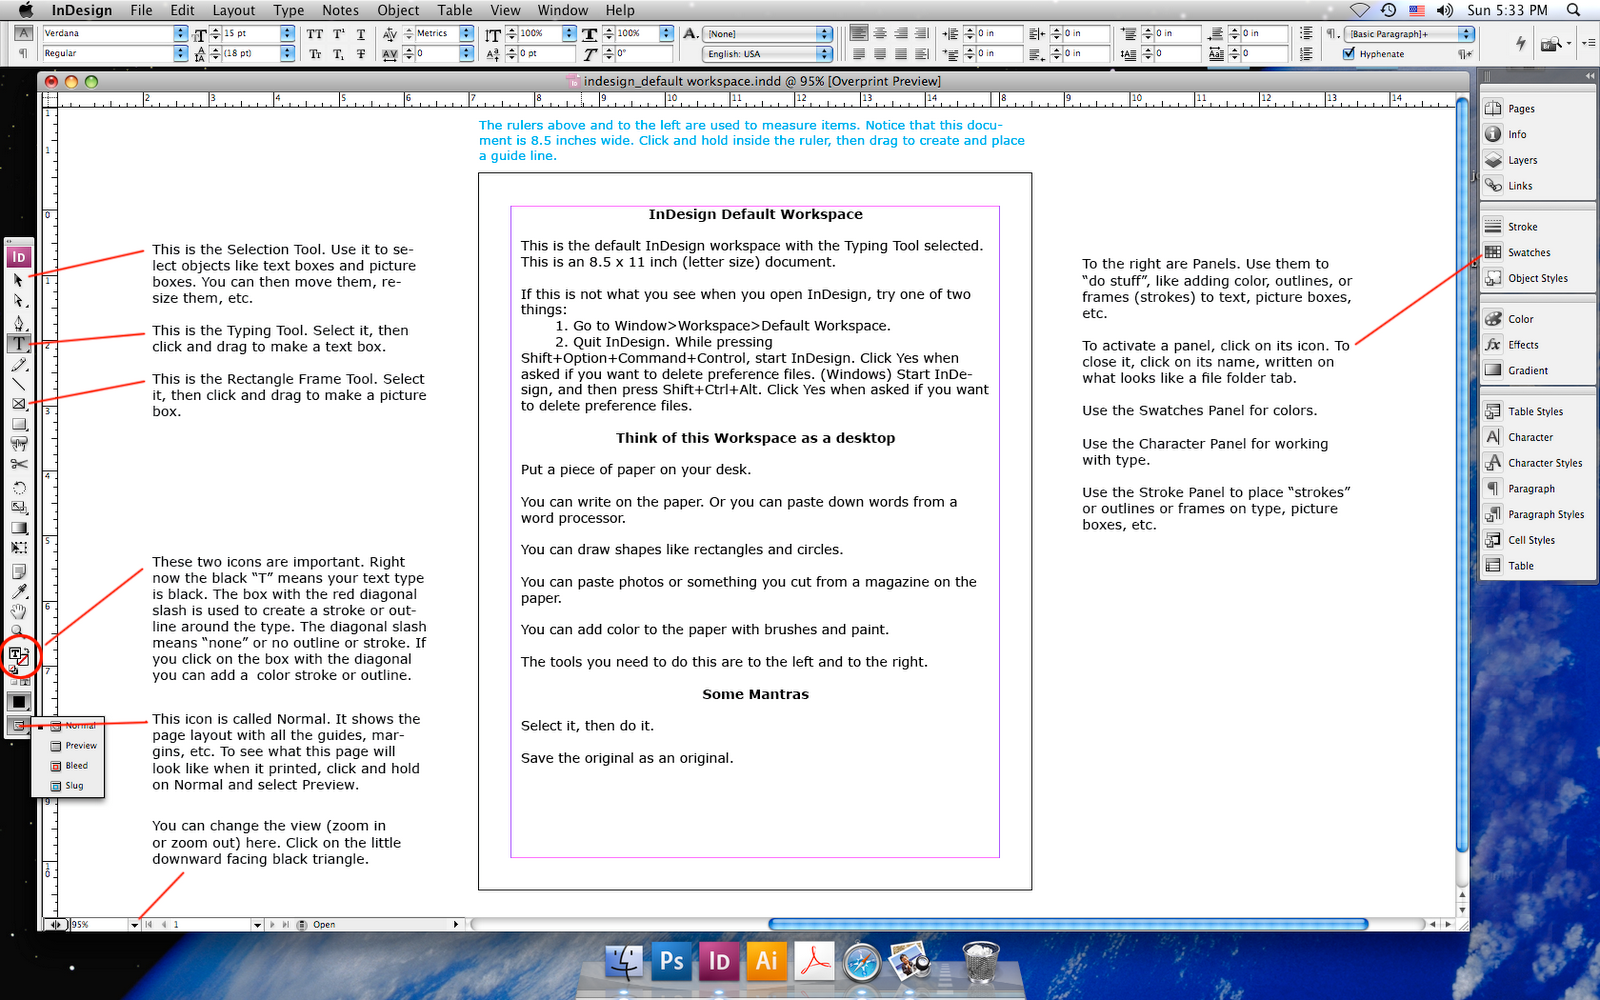
Task: Click the Apply Color black swatch
Action: (x=18, y=702)
